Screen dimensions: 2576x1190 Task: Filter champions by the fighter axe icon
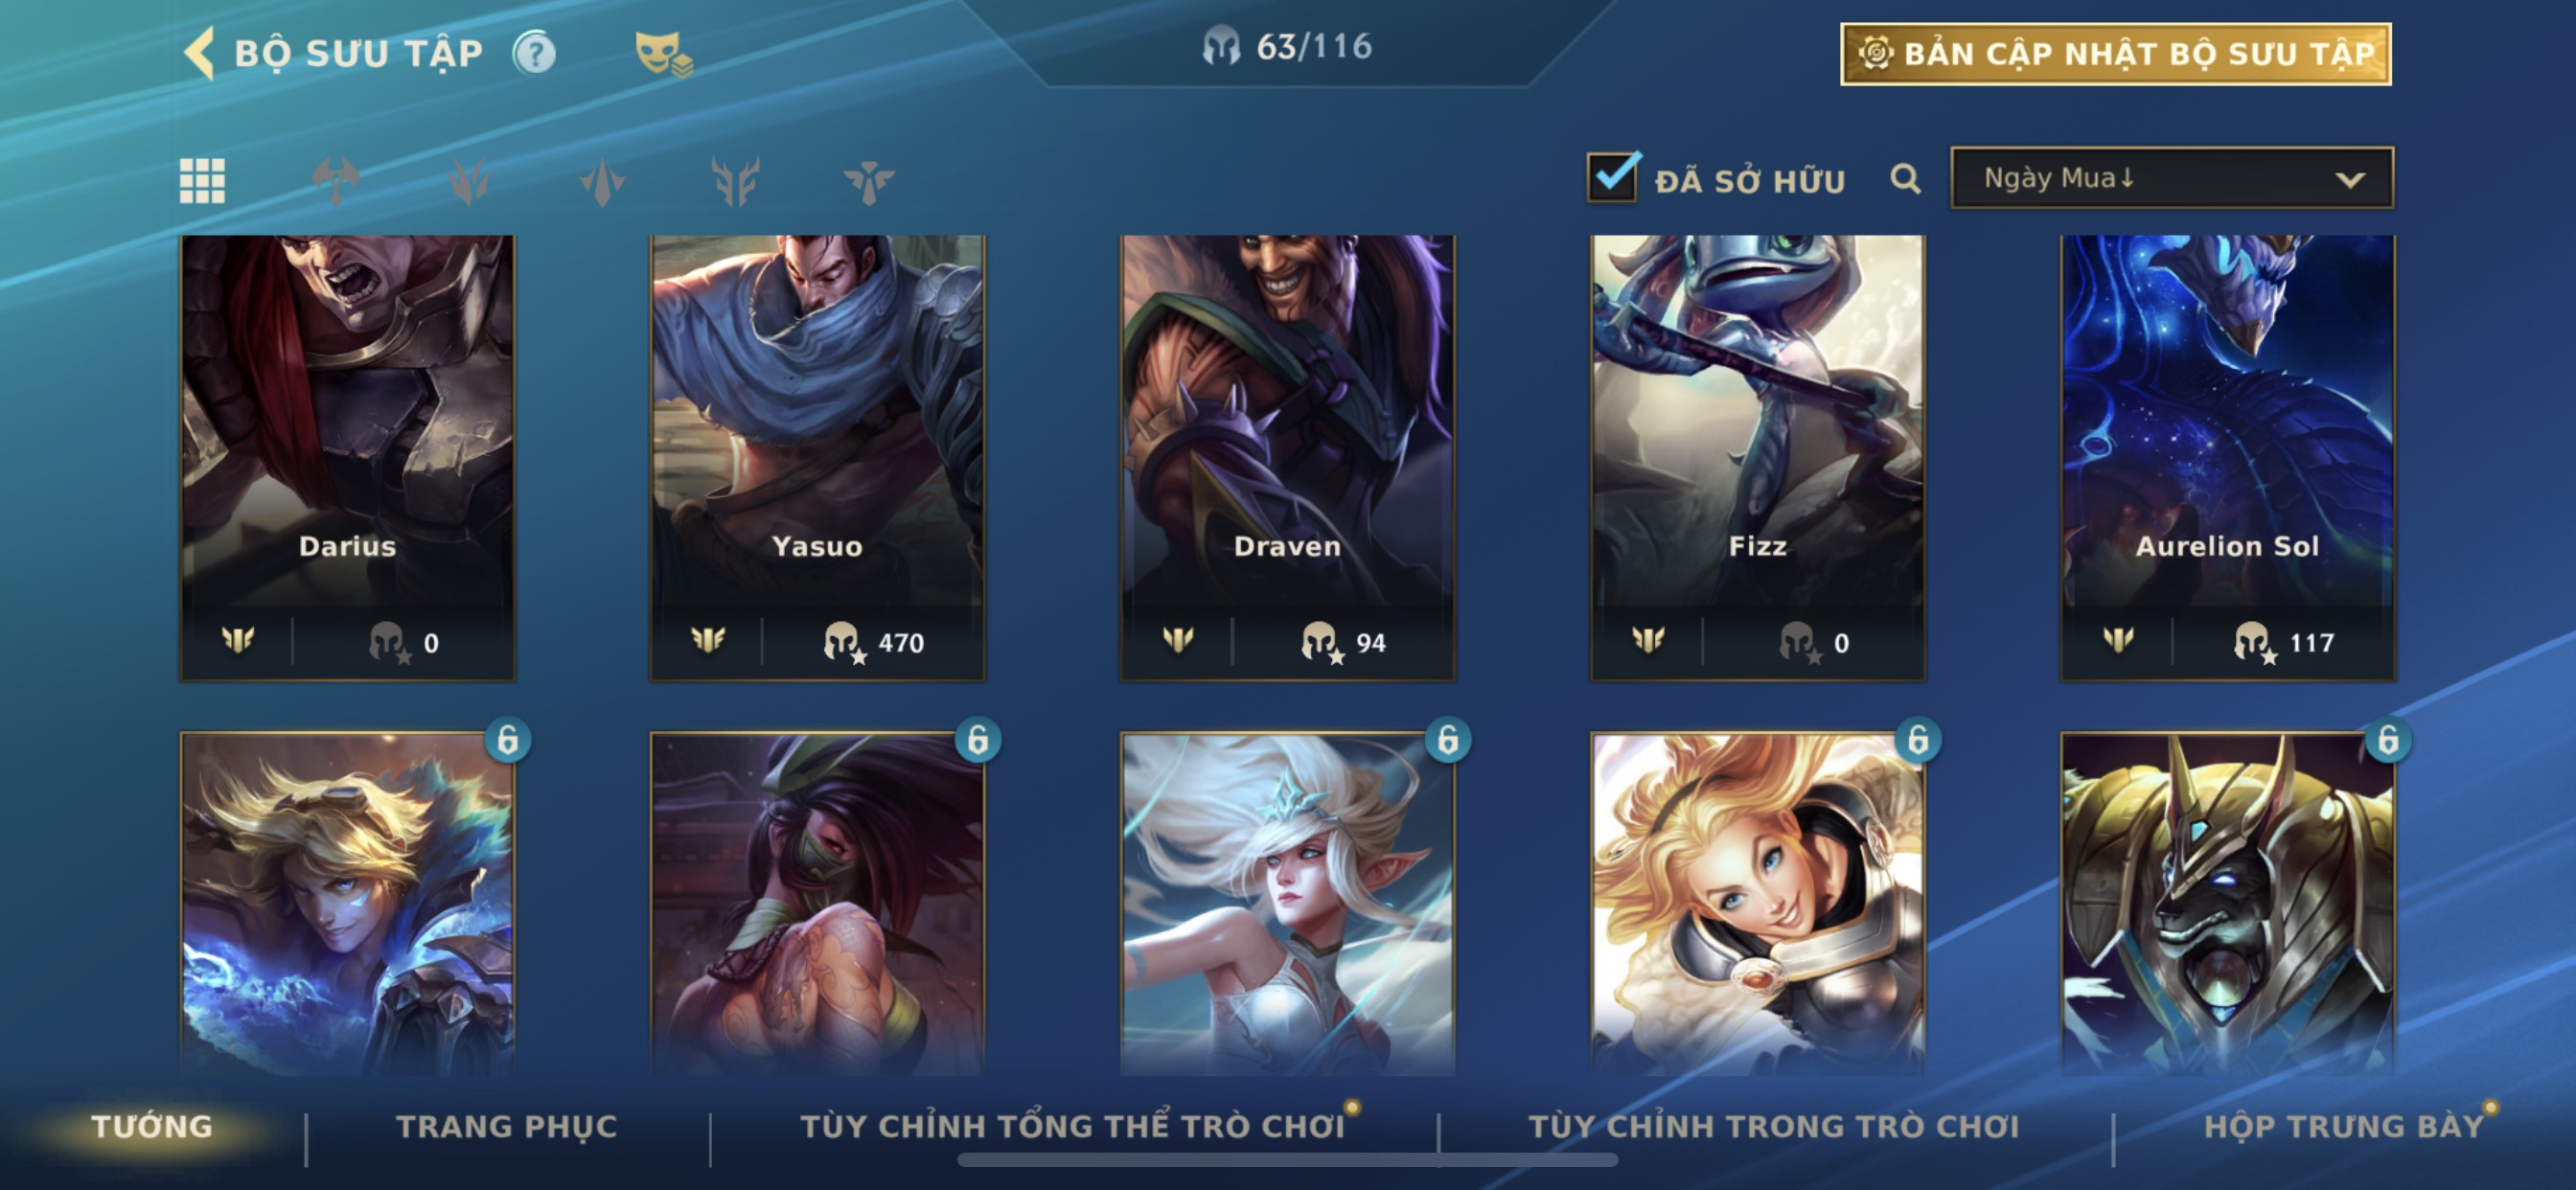336,181
